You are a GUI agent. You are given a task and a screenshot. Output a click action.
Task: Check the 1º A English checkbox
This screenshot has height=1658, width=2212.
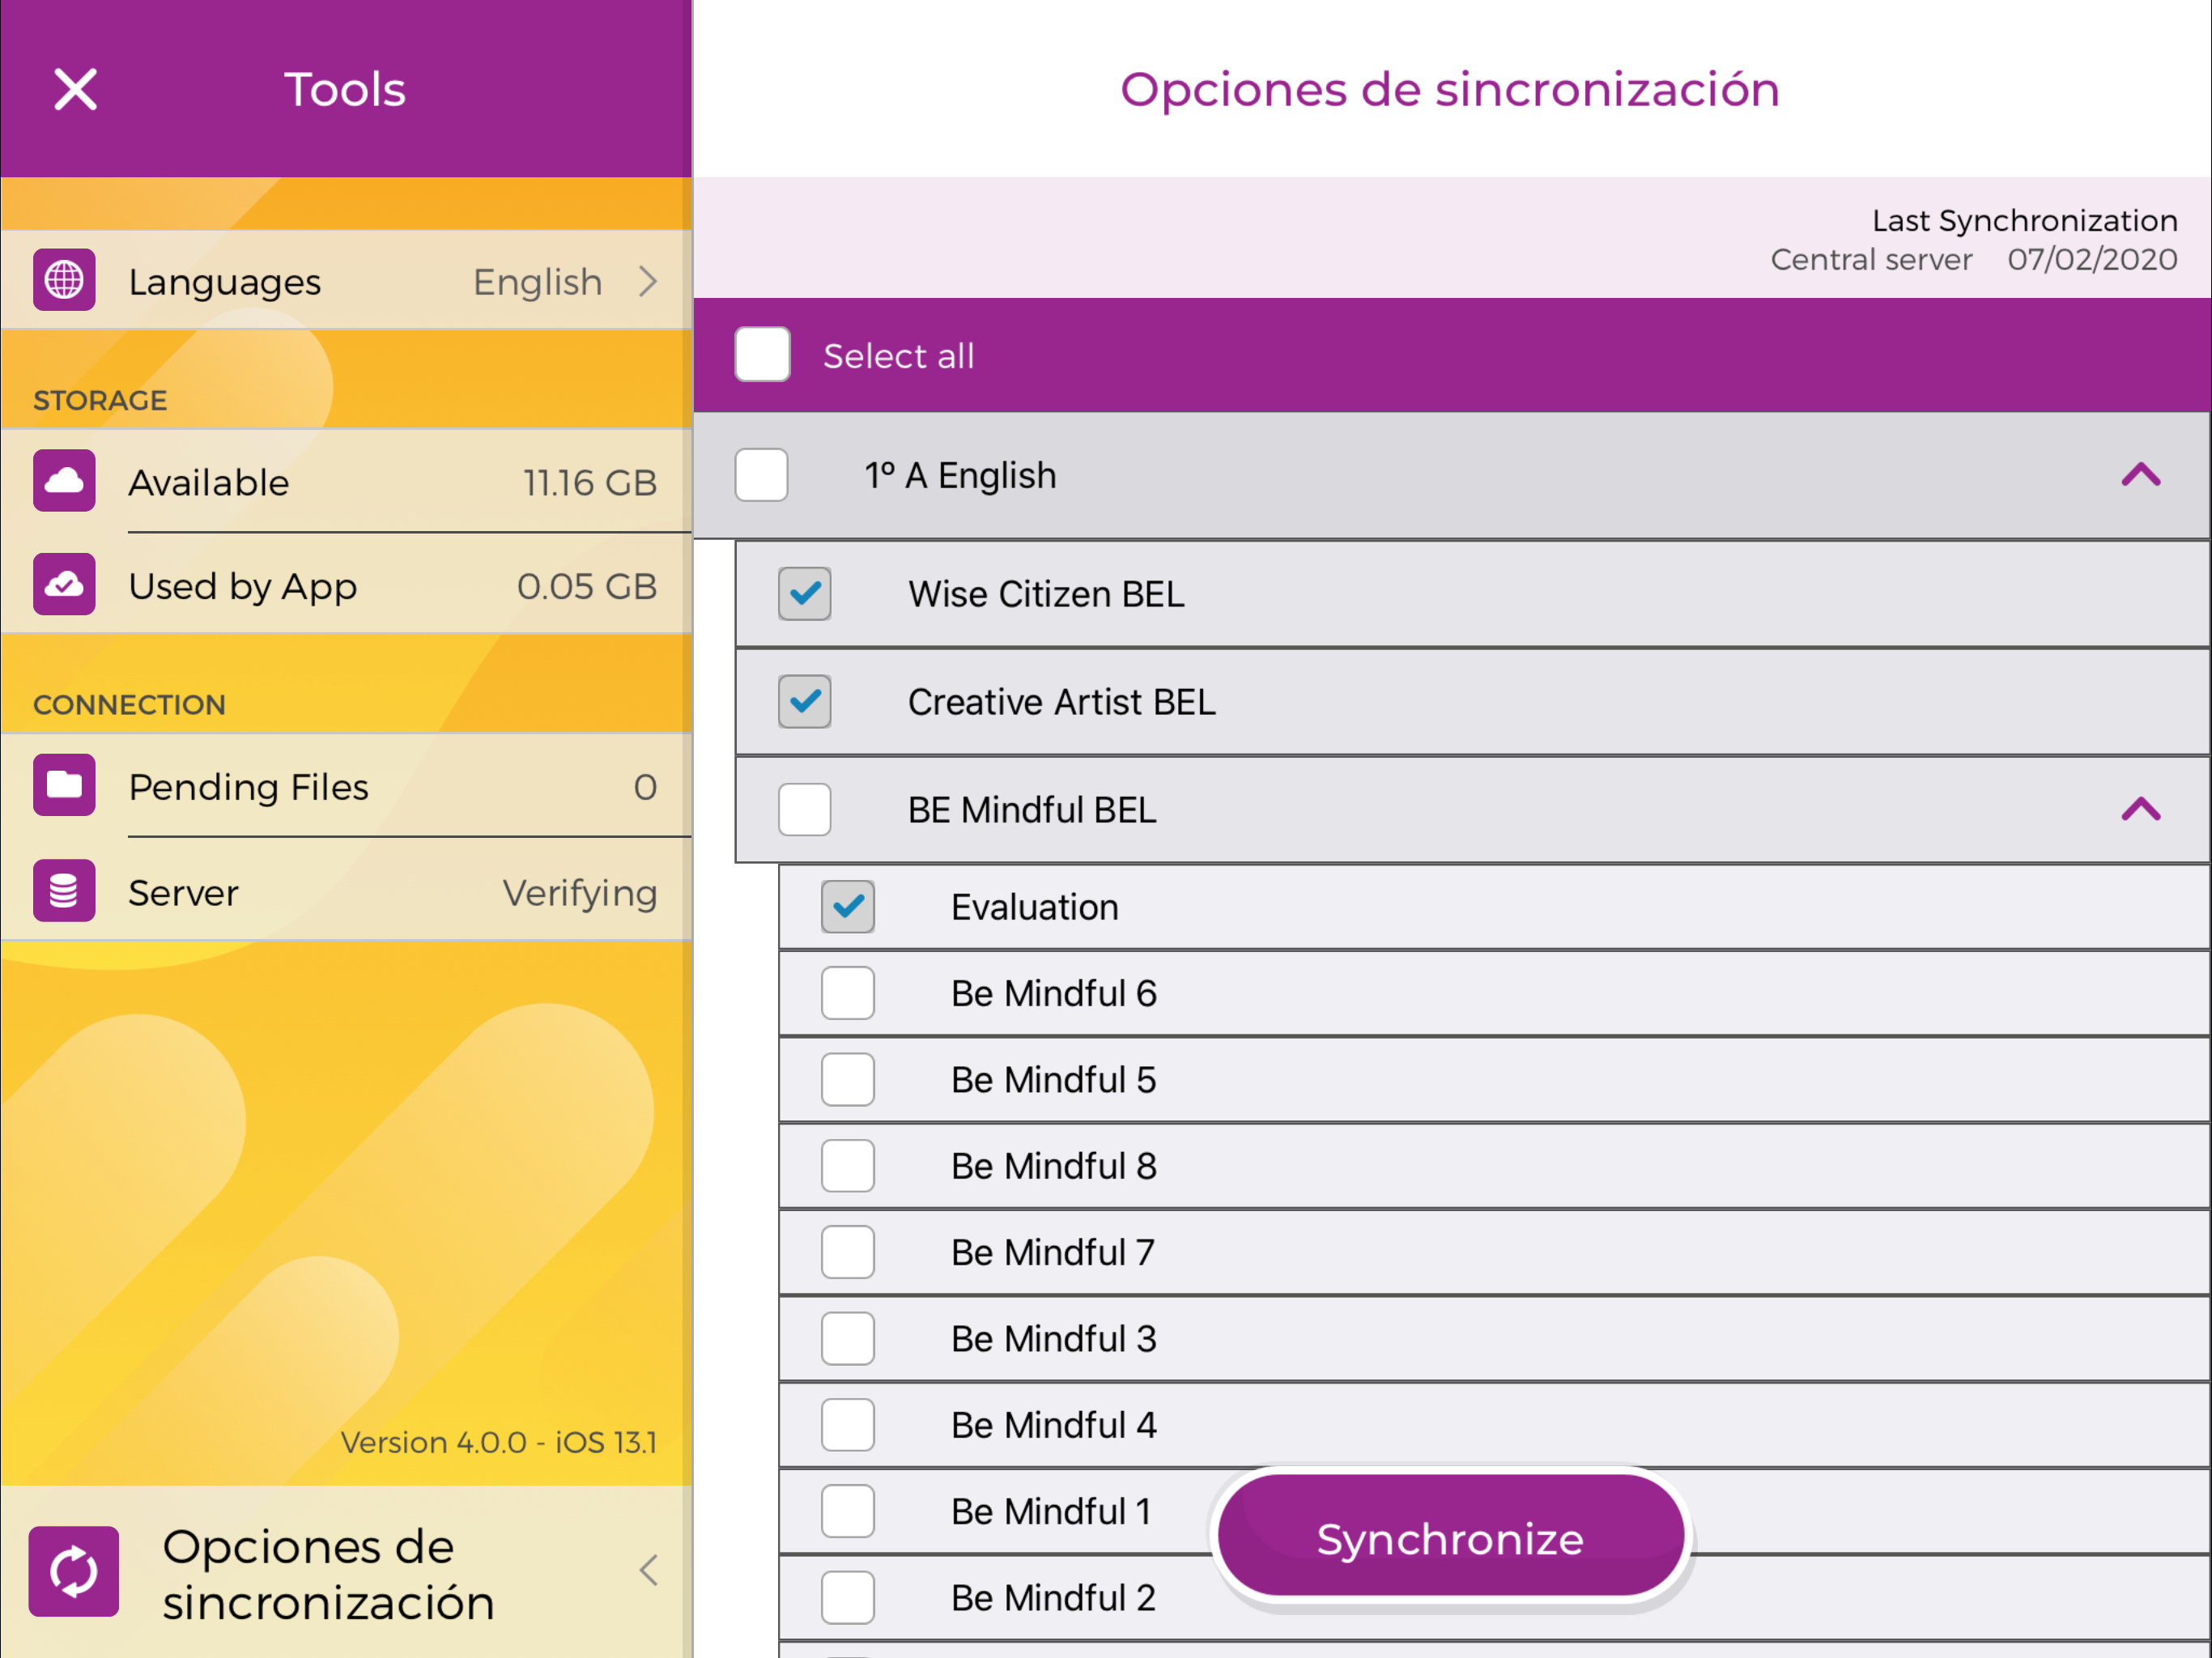(762, 475)
